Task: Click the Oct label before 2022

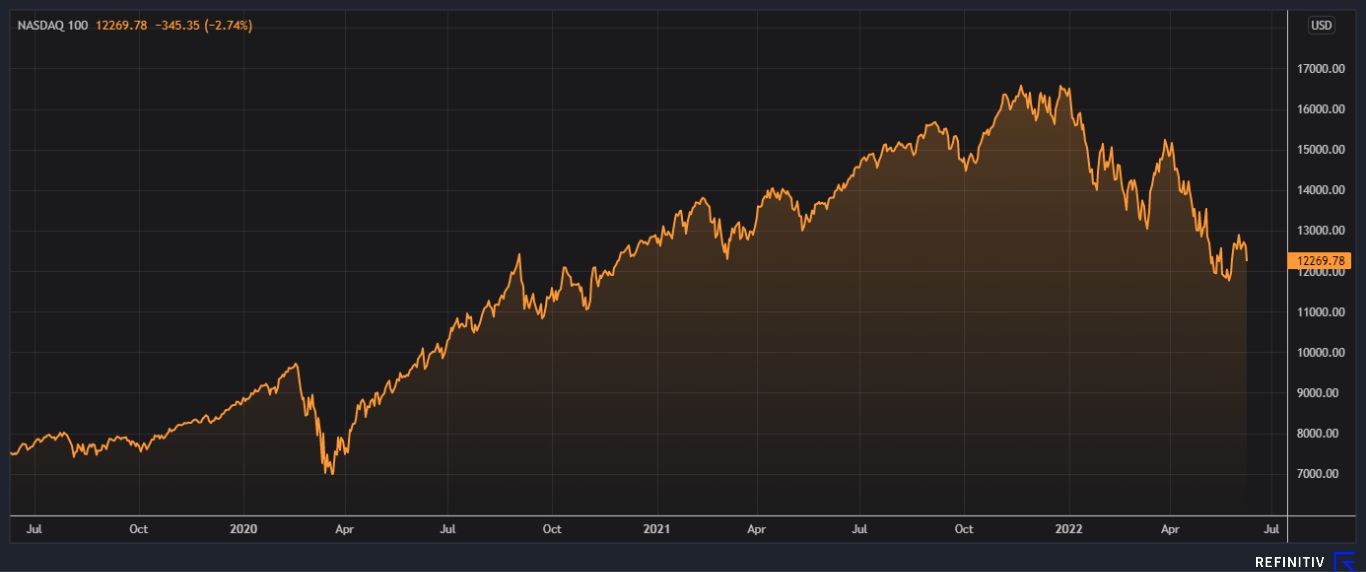Action: (x=964, y=529)
